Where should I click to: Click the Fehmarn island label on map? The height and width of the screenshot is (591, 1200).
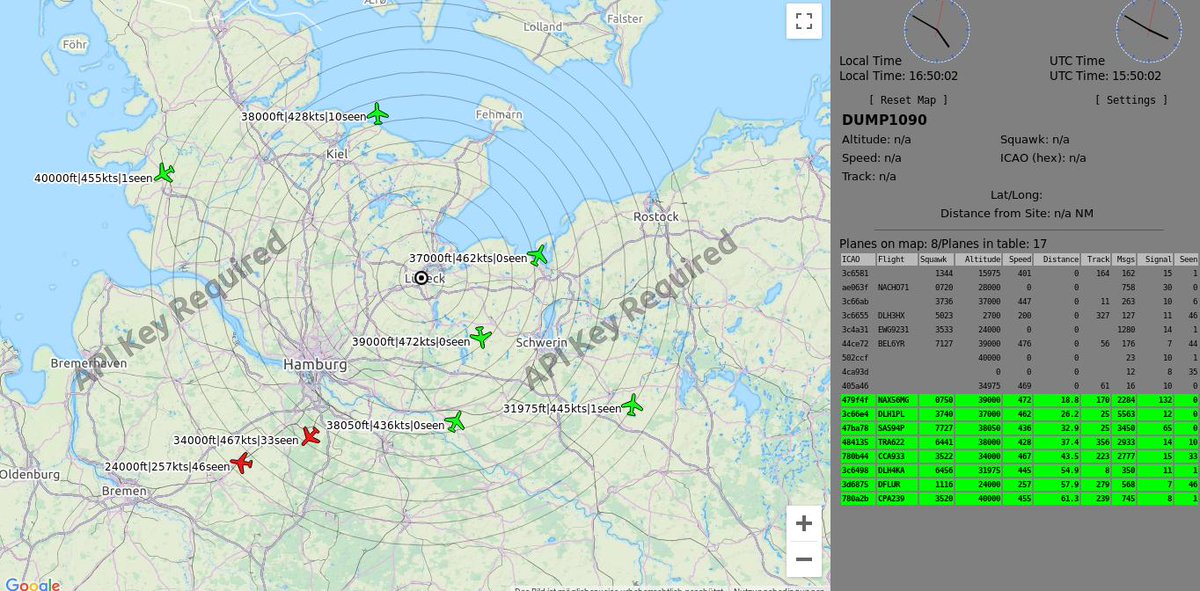coord(499,115)
